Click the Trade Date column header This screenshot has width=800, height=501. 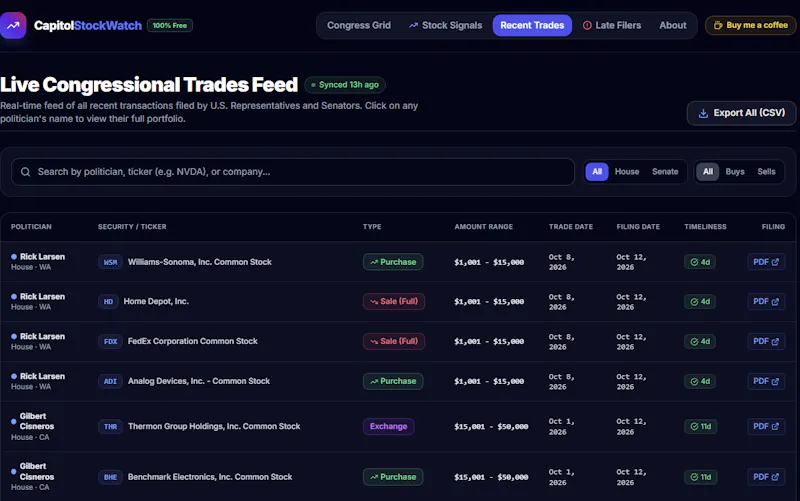571,227
